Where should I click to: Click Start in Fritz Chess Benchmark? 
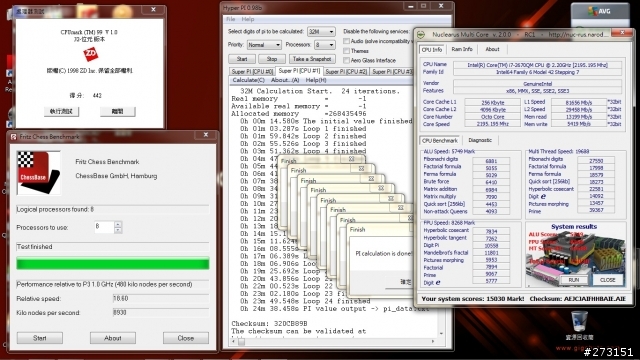[x=40, y=338]
